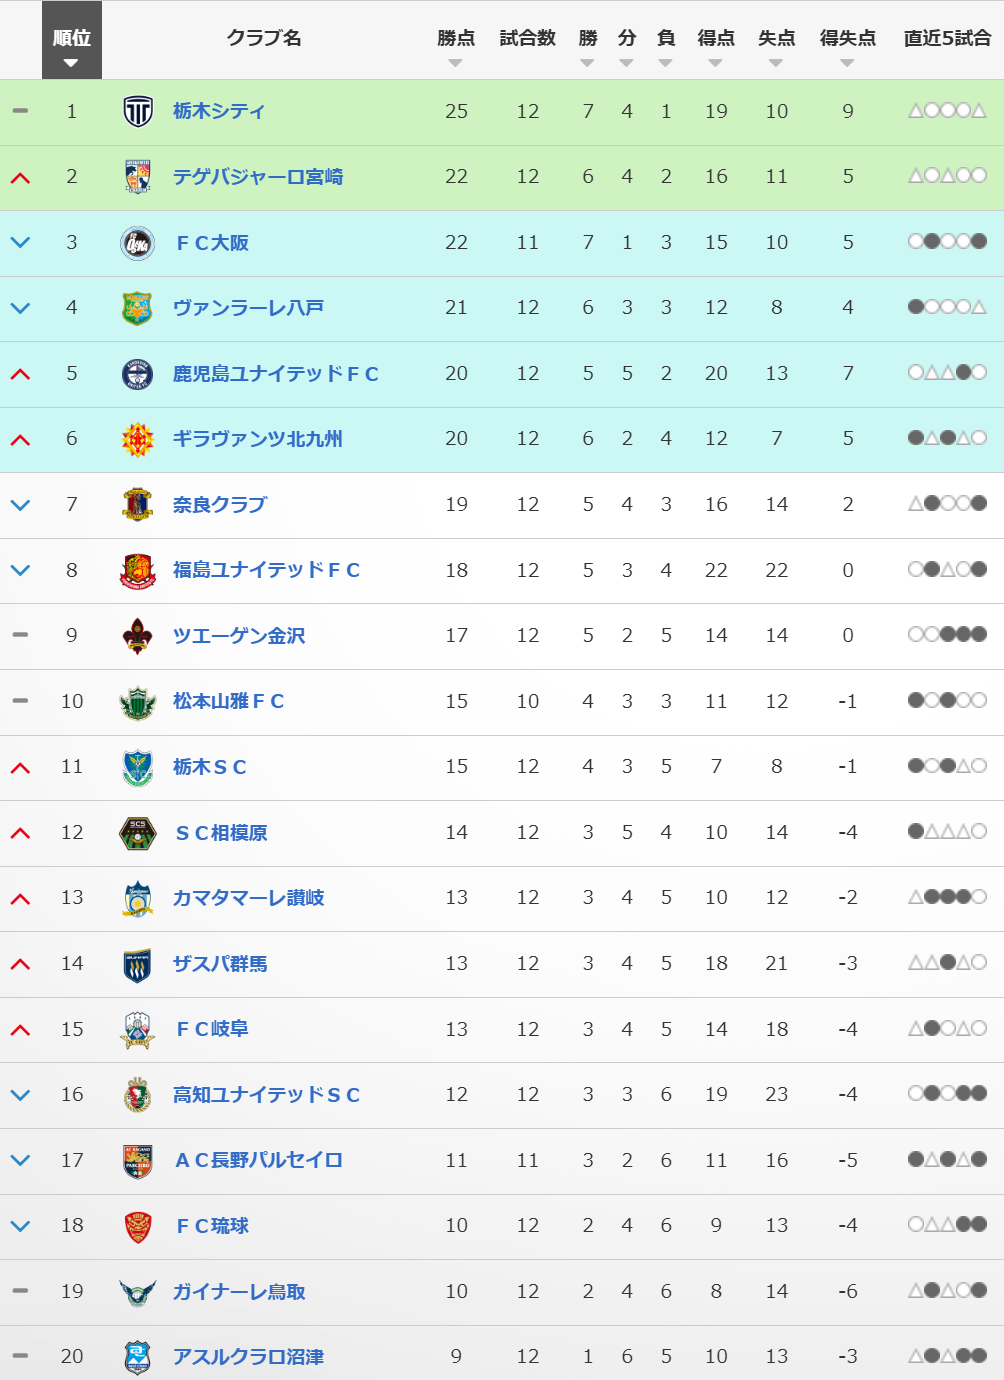Click the FC大阪 club crest icon
Image resolution: width=1004 pixels, height=1380 pixels.
(x=137, y=243)
